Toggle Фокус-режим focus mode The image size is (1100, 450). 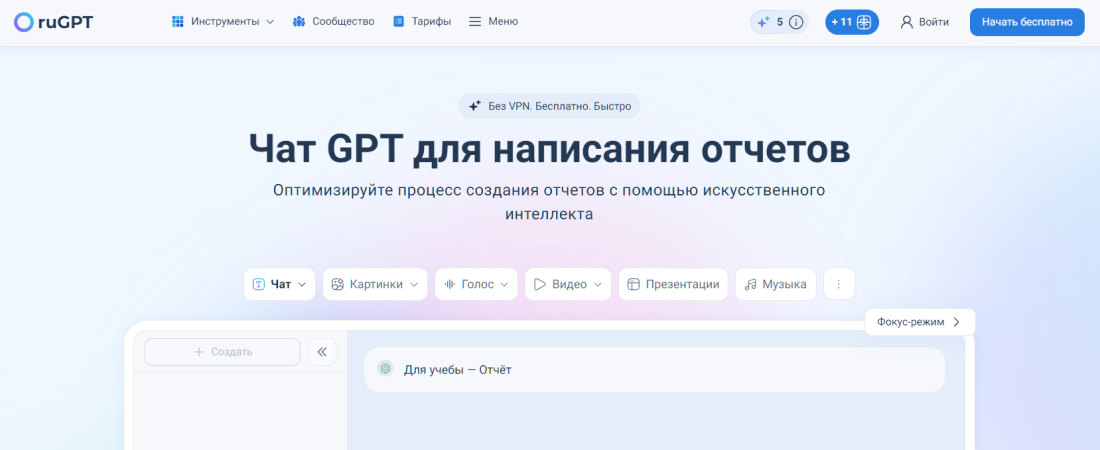[x=919, y=322]
